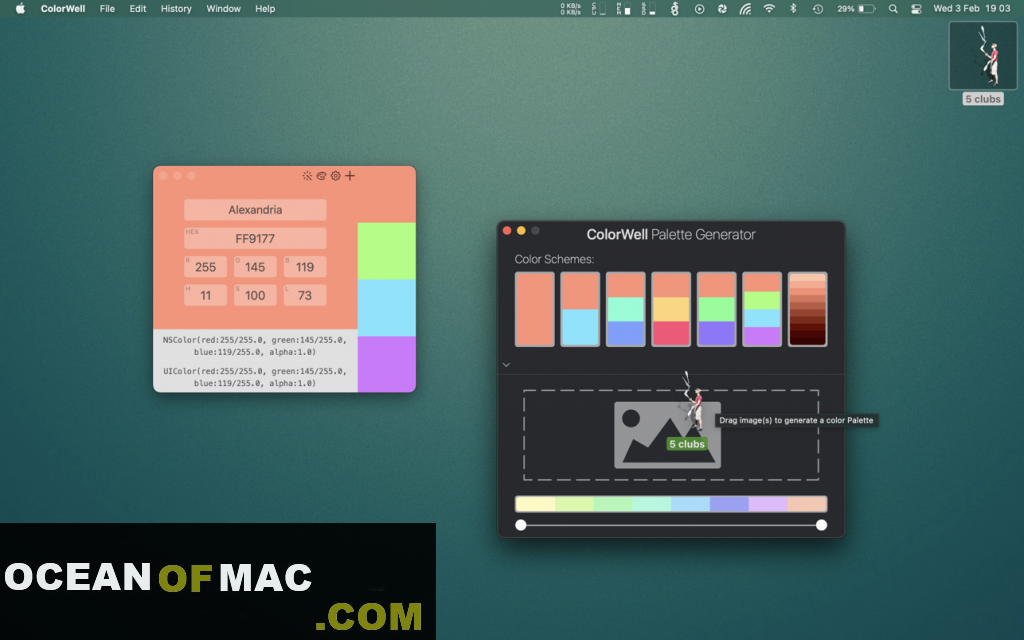The image size is (1024, 640).
Task: Open the Wi-Fi status menu
Action: point(769,8)
